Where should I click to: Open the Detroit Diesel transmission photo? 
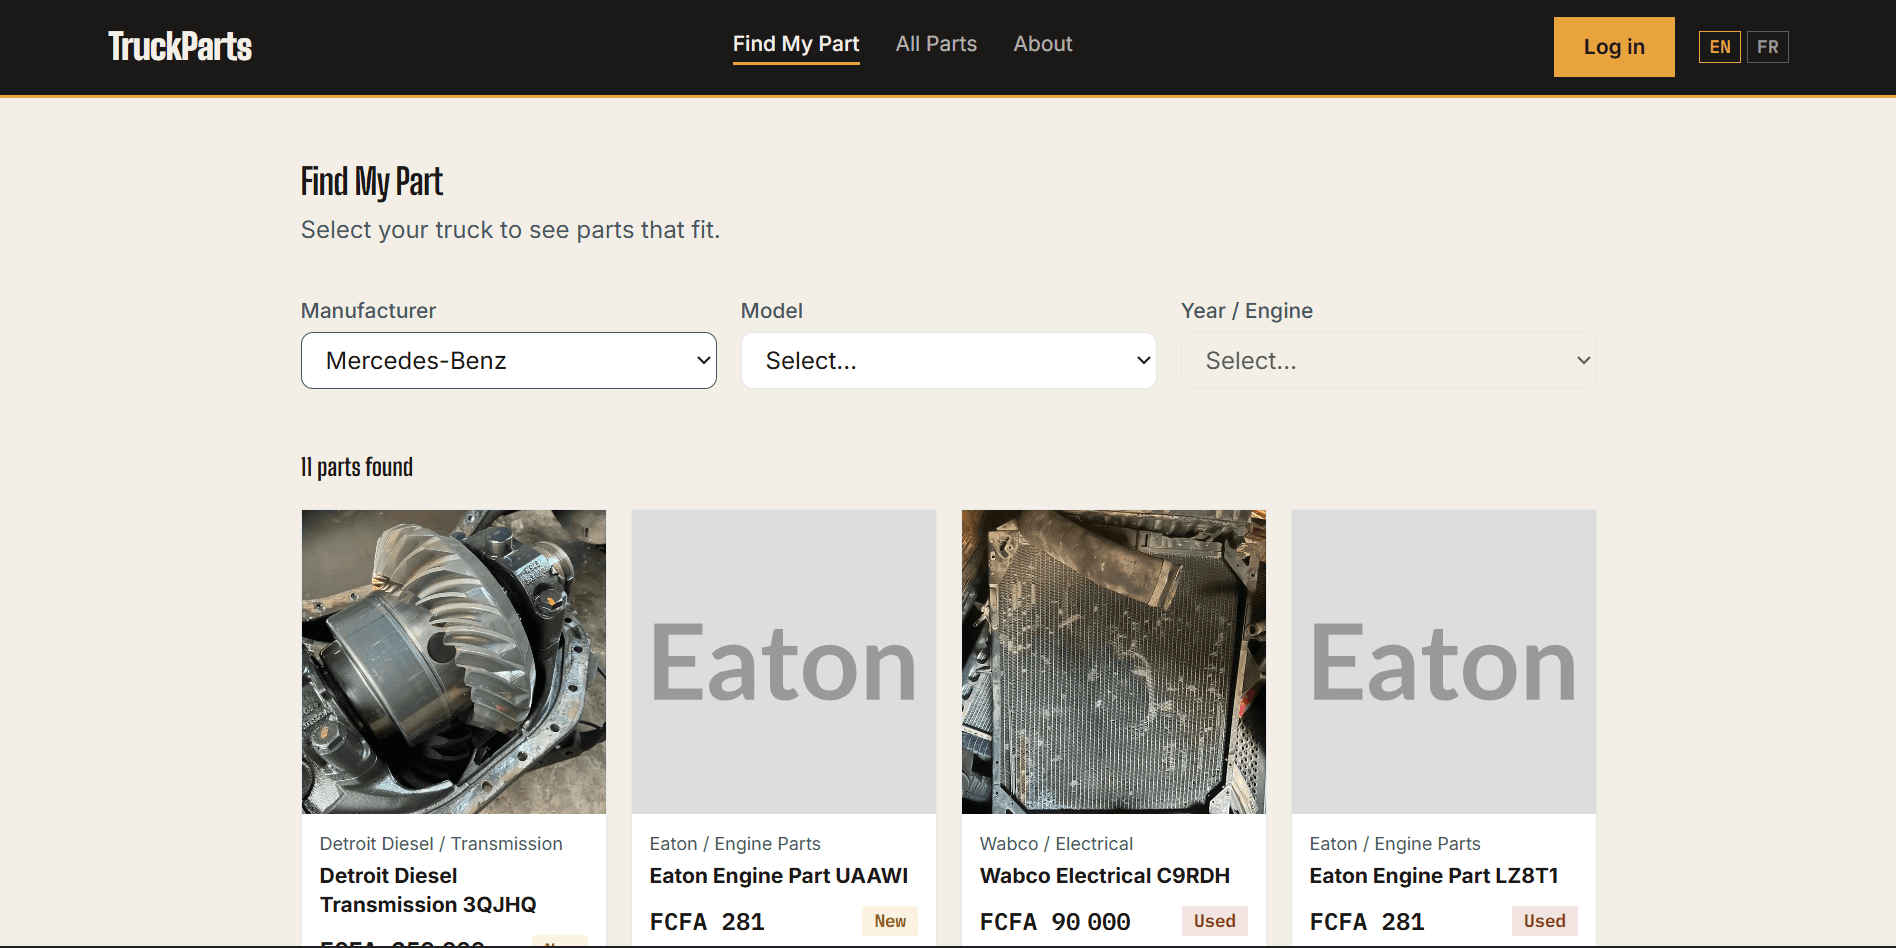[454, 662]
